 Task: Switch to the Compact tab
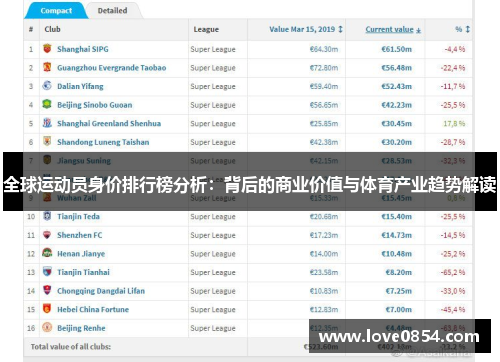(56, 11)
